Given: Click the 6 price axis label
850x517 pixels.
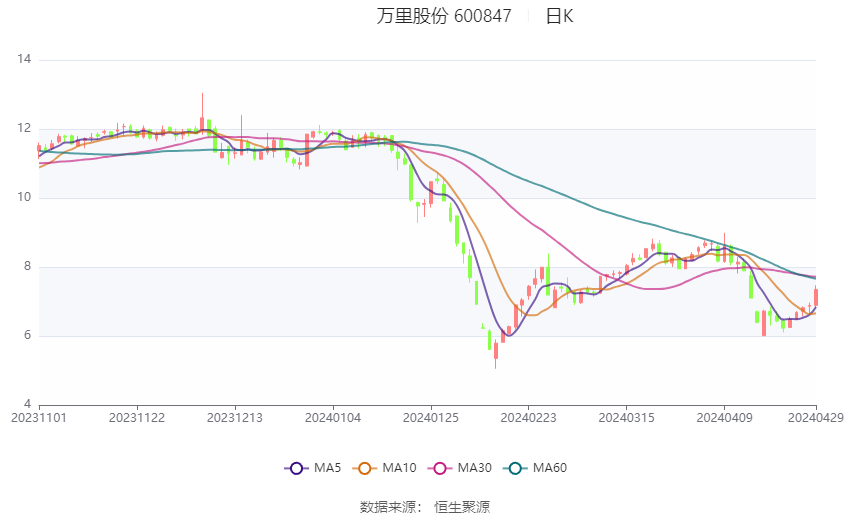Looking at the screenshot, I should (28, 335).
